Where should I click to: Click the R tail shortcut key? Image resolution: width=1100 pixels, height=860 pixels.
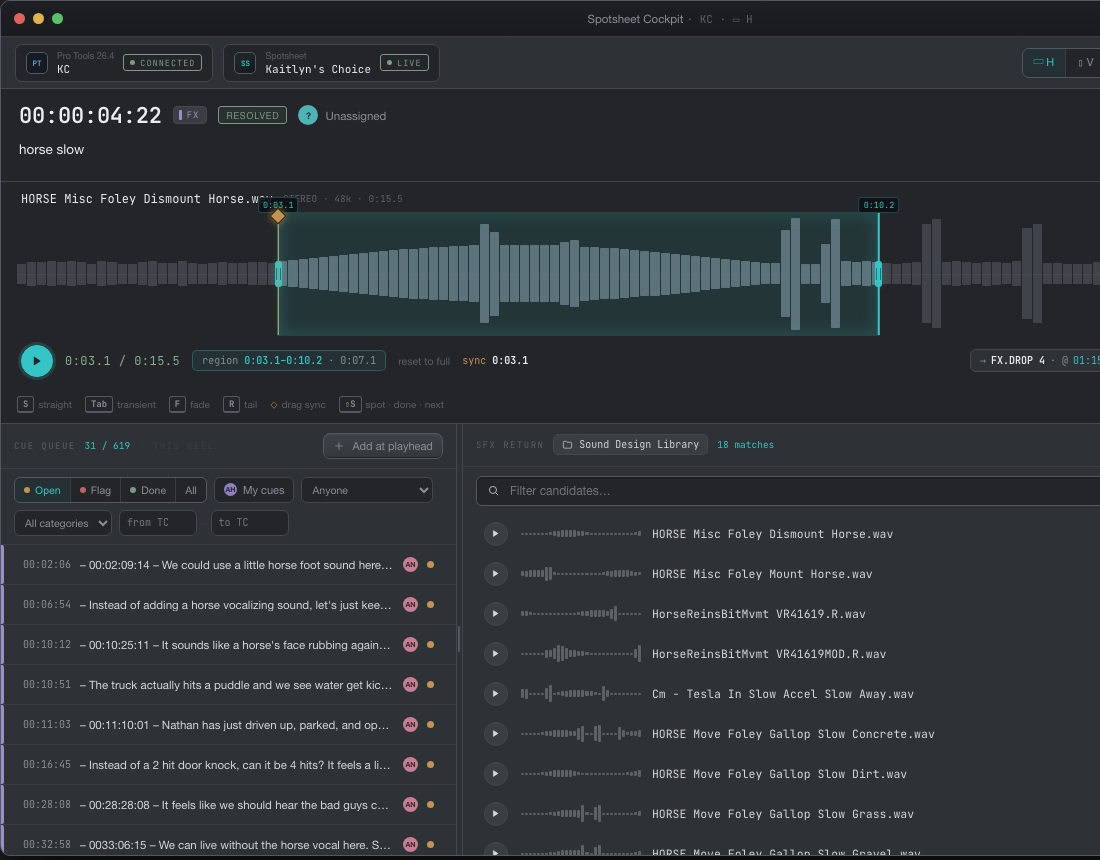point(232,404)
